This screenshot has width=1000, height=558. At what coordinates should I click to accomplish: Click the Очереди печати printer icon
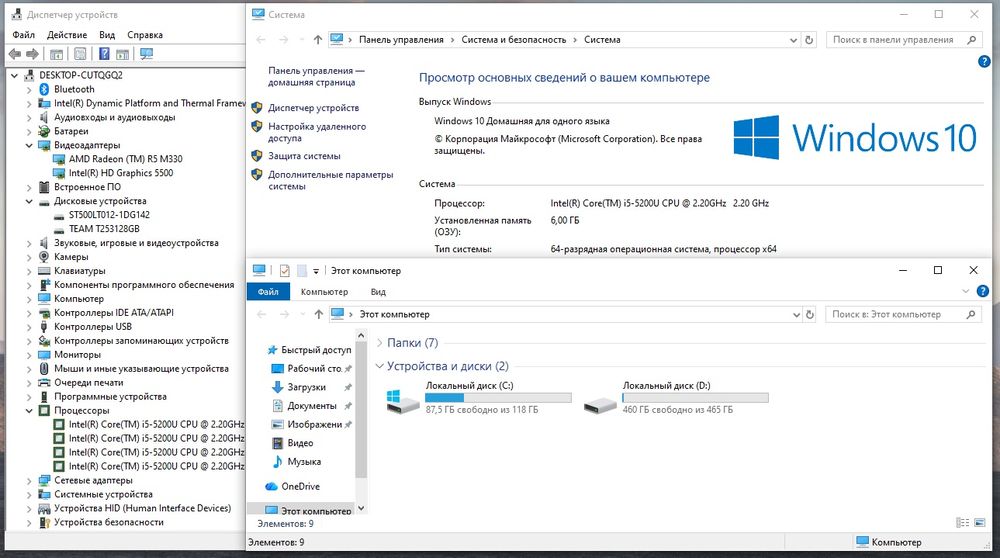(x=44, y=383)
